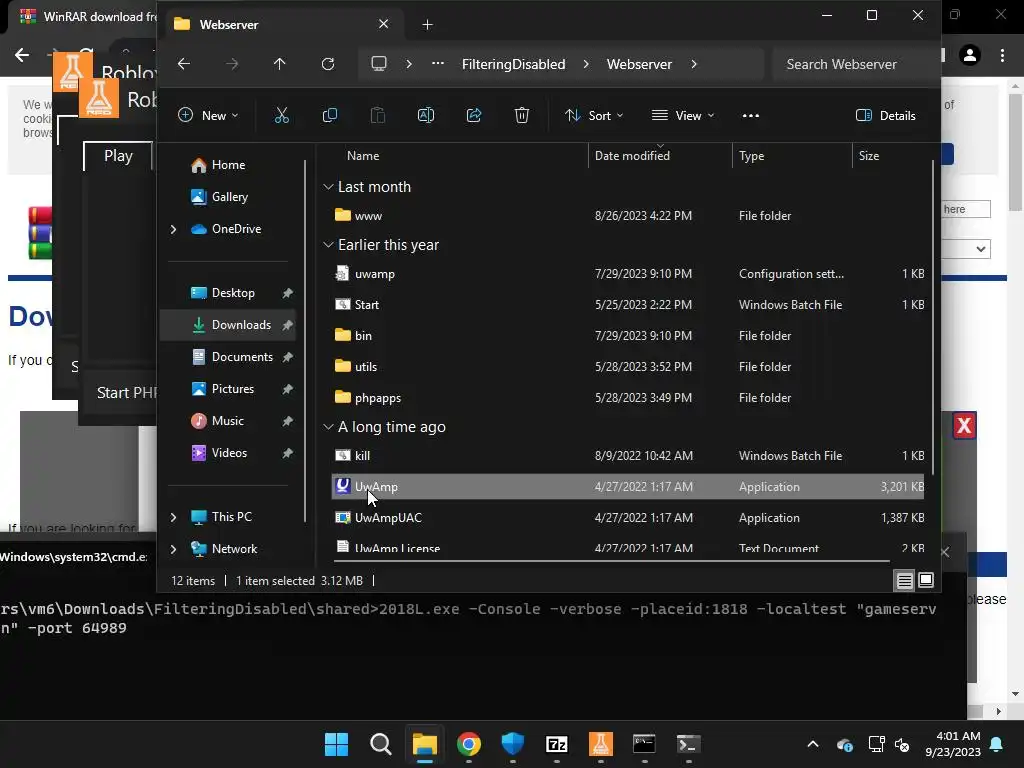Screen dimensions: 1024x768
Task: Expand OneDrive in navigation pane
Action: click(x=173, y=229)
